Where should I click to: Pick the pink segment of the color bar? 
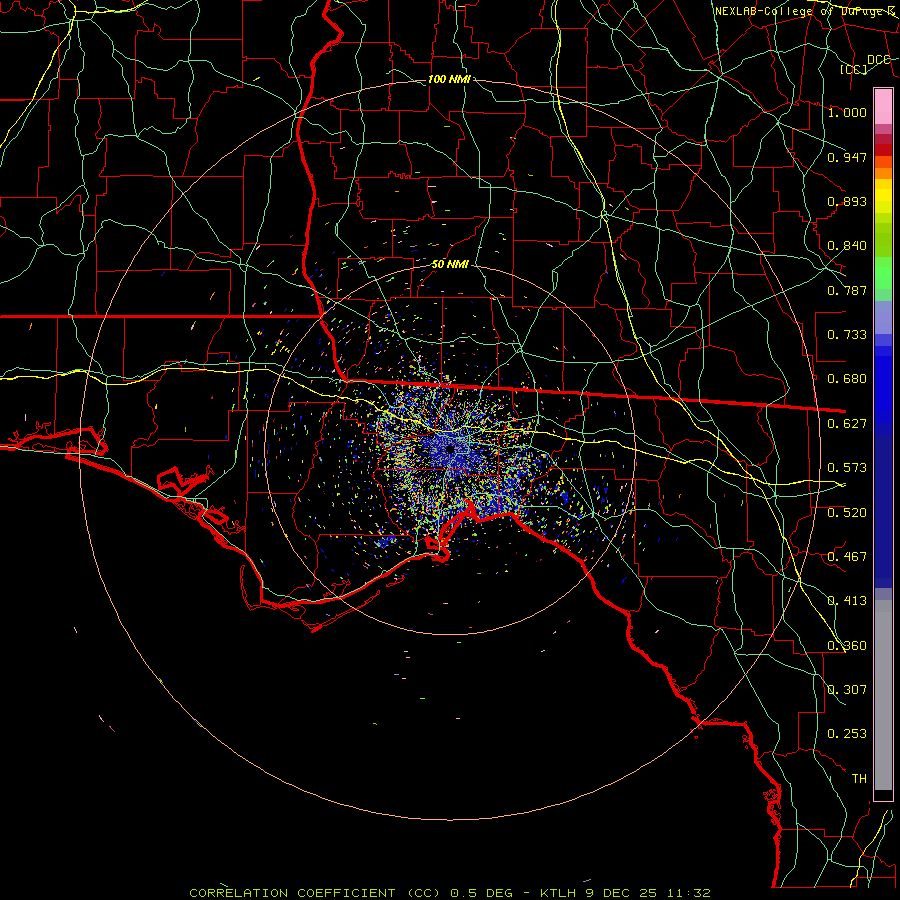coord(883,107)
